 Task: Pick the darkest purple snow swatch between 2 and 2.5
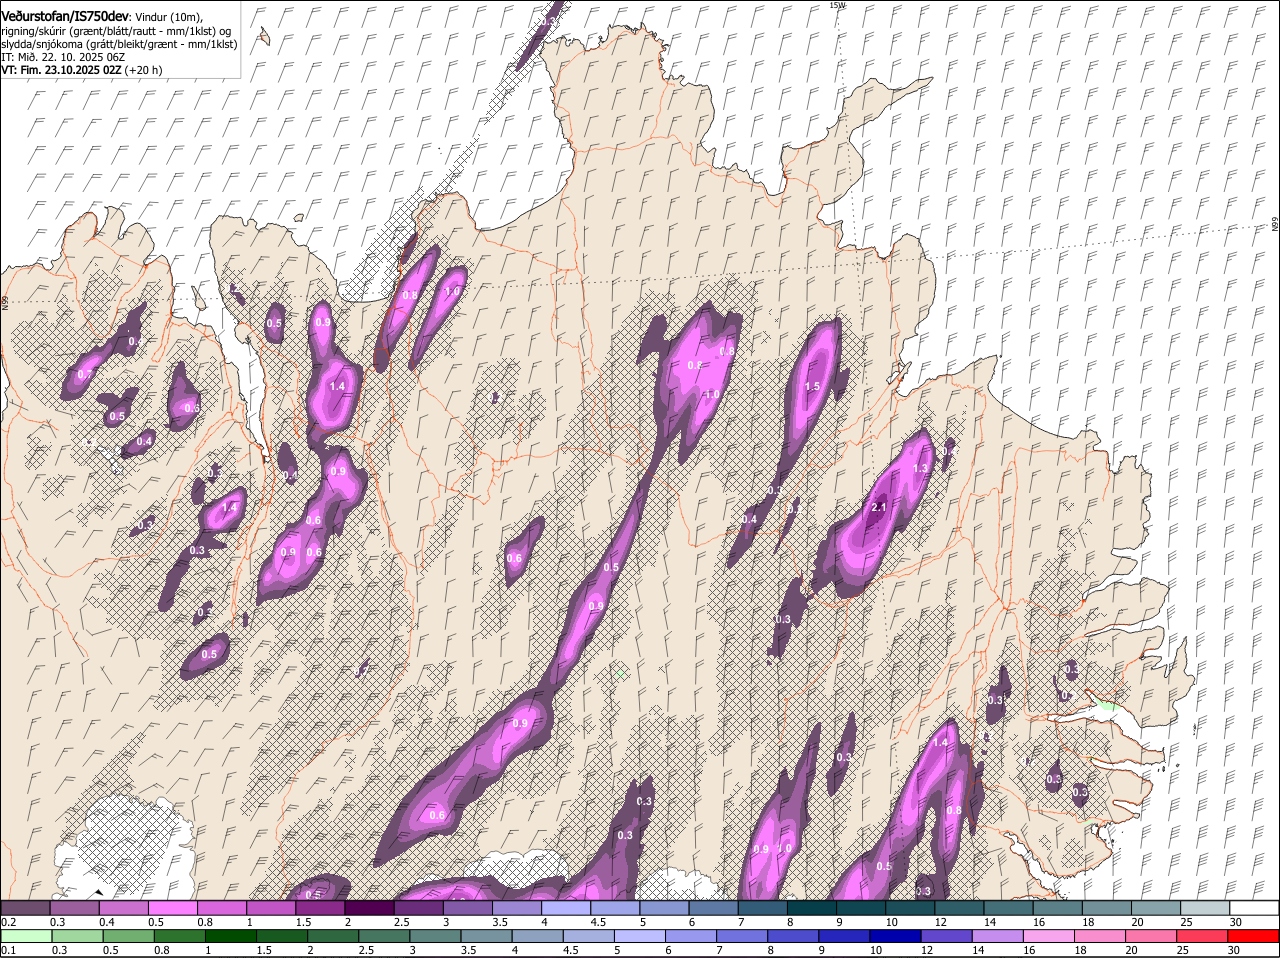(x=371, y=908)
